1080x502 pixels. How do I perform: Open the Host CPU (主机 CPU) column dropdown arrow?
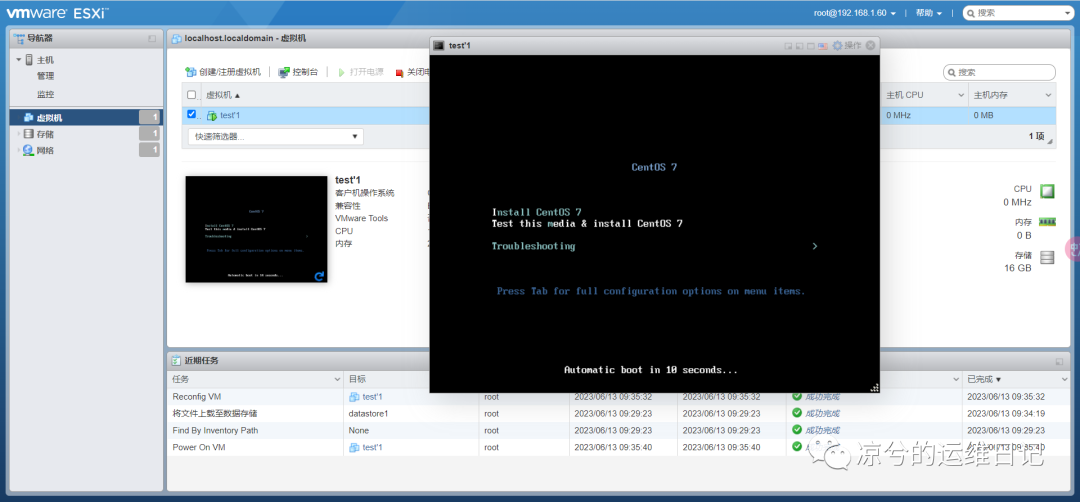[x=960, y=95]
